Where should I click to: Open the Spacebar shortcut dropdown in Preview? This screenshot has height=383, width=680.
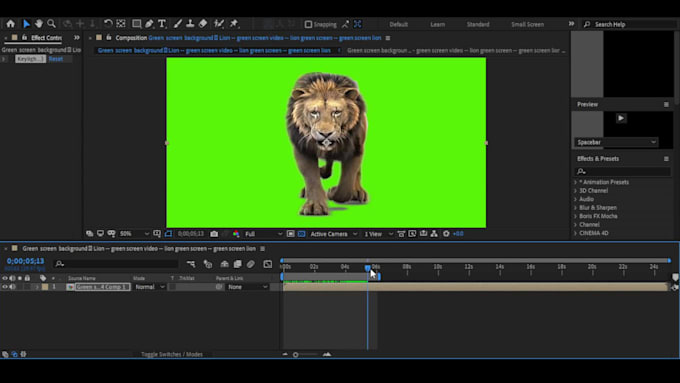pyautogui.click(x=616, y=142)
